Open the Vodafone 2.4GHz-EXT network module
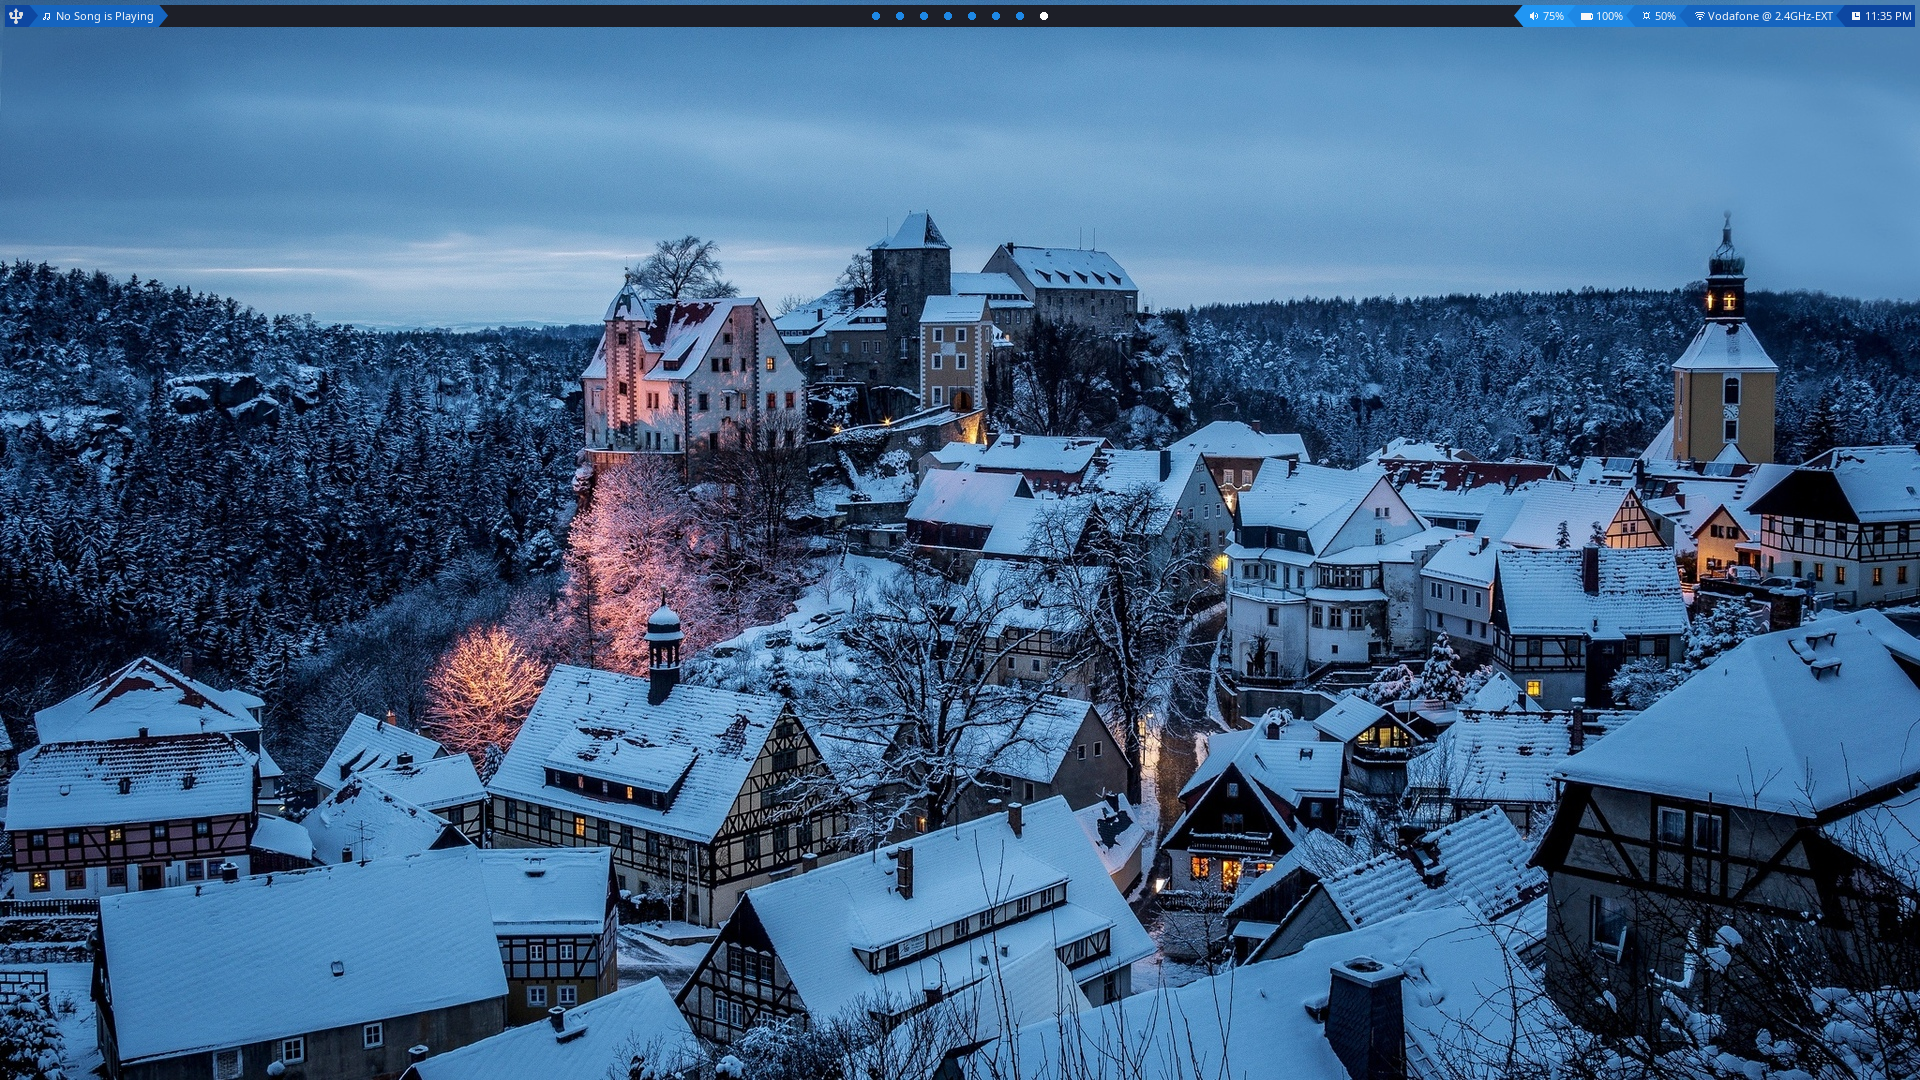1920x1080 pixels. click(1770, 16)
